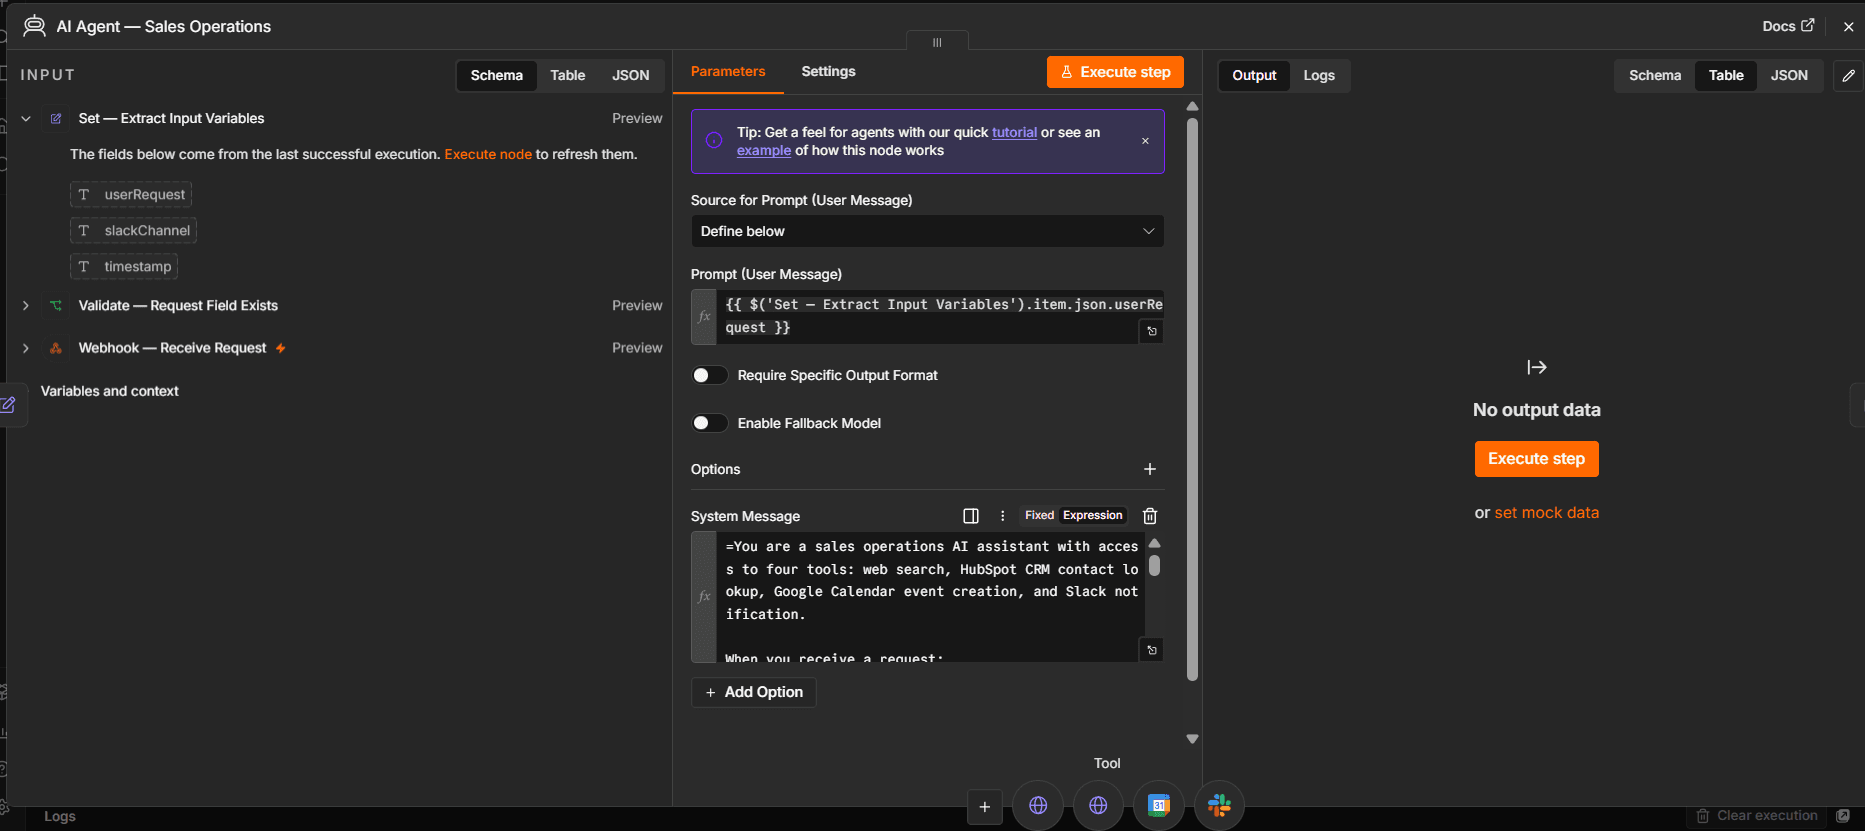Switch output view to Schema
The height and width of the screenshot is (831, 1865).
1655,75
